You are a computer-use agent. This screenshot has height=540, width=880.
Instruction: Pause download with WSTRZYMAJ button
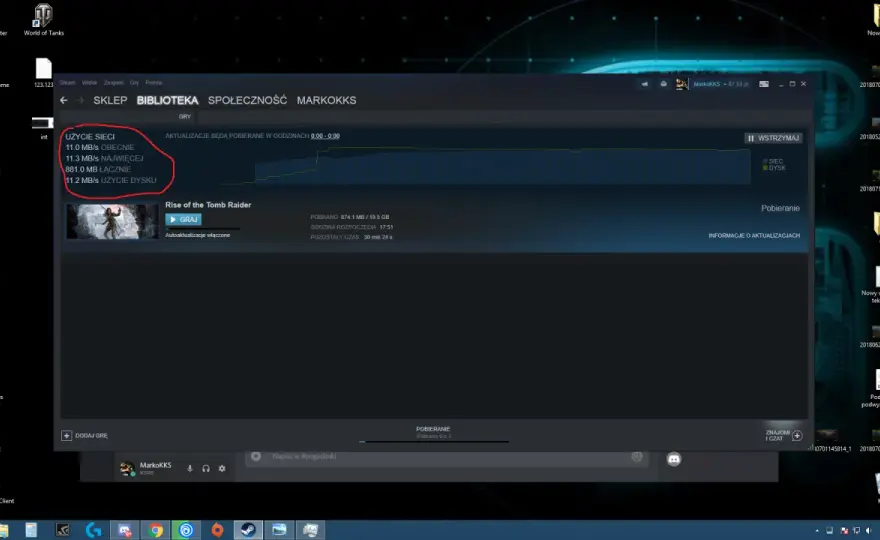(x=773, y=138)
